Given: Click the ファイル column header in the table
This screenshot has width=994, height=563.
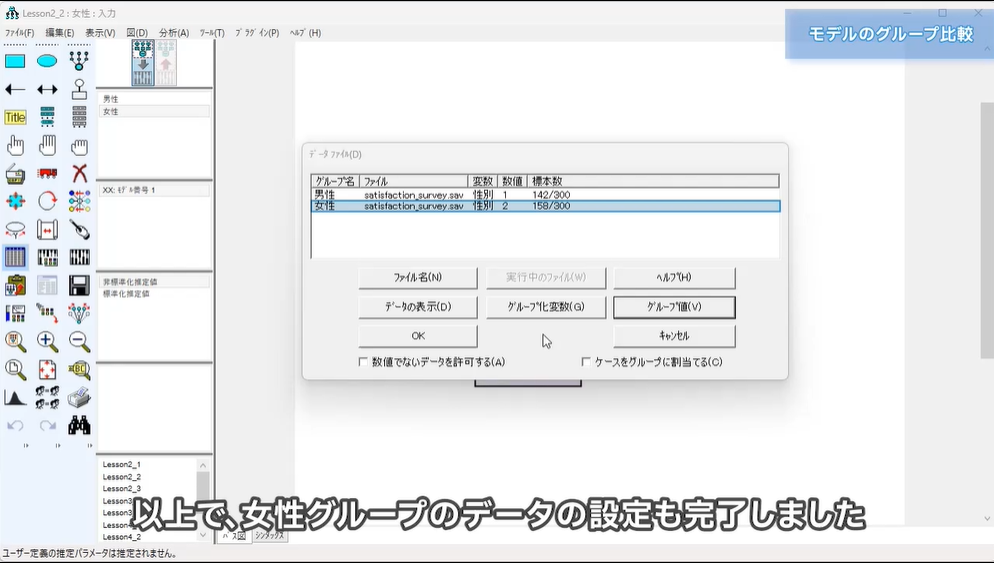Looking at the screenshot, I should (413, 181).
